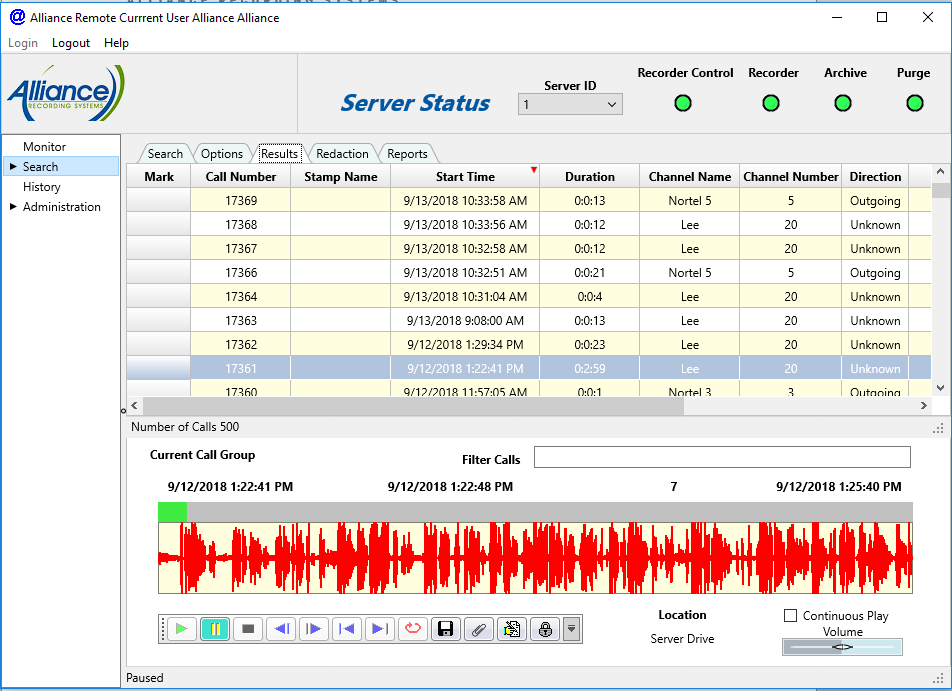Switch to the Redaction tab

[342, 154]
